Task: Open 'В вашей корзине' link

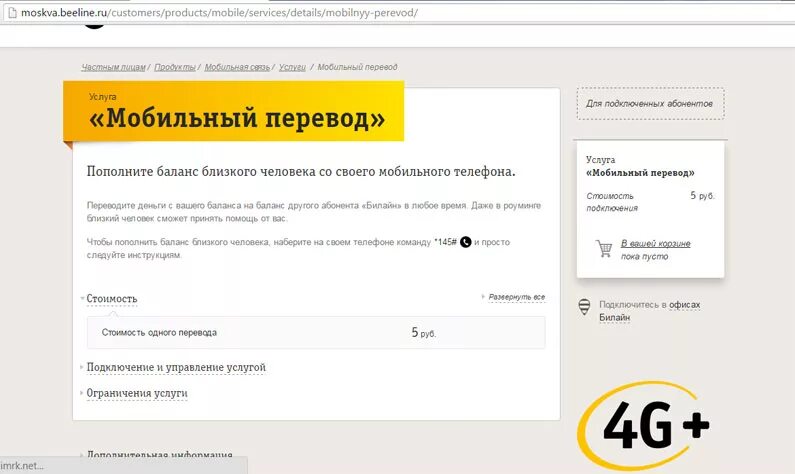Action: click(656, 243)
